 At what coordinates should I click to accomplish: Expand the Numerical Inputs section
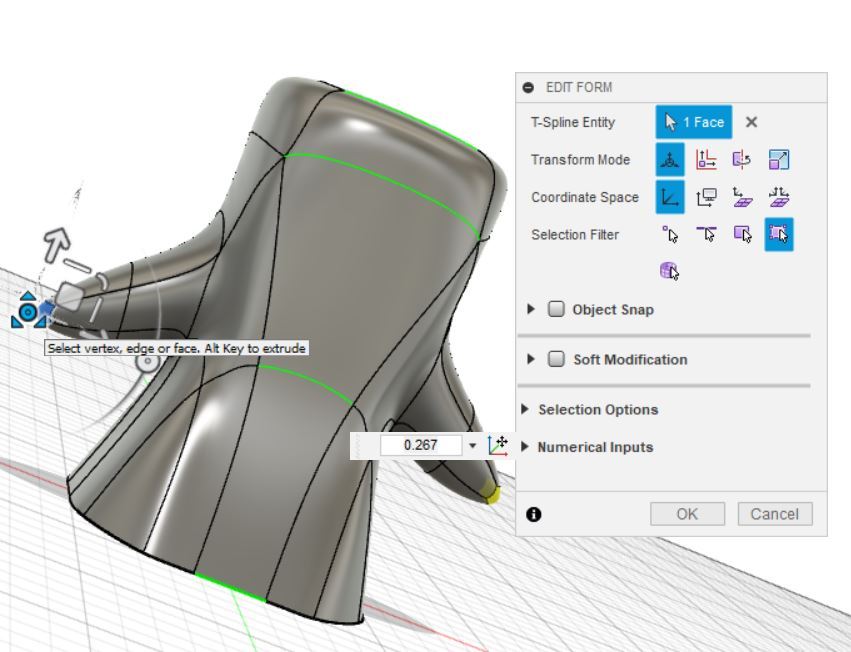click(525, 447)
